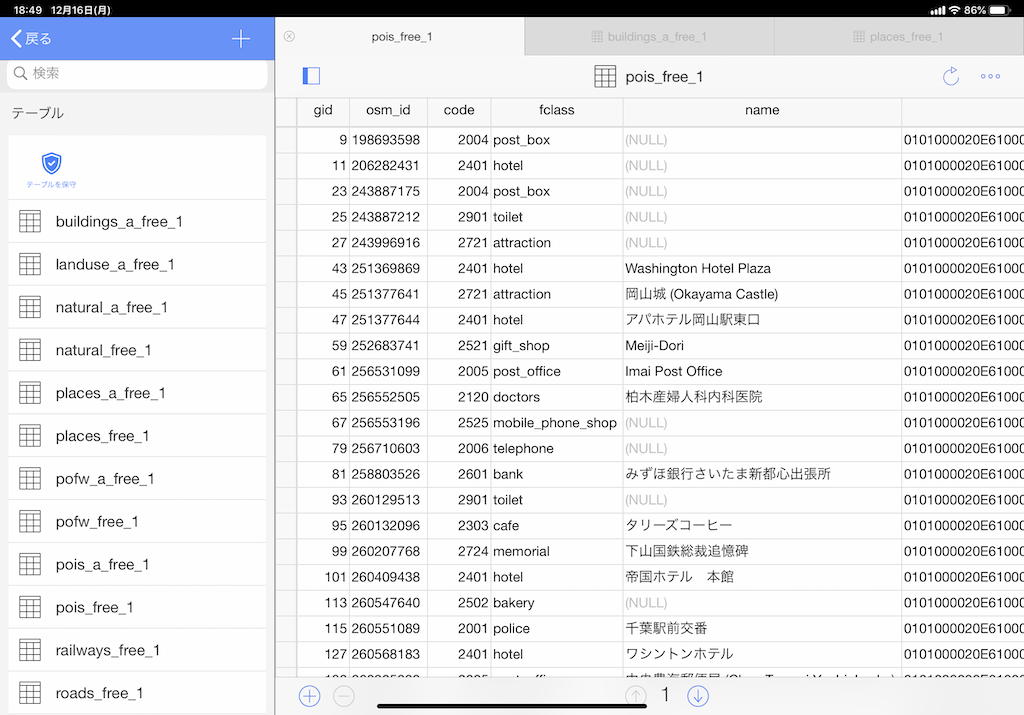Click grid icon beside railways_free_1
The height and width of the screenshot is (715, 1024).
(x=30, y=650)
